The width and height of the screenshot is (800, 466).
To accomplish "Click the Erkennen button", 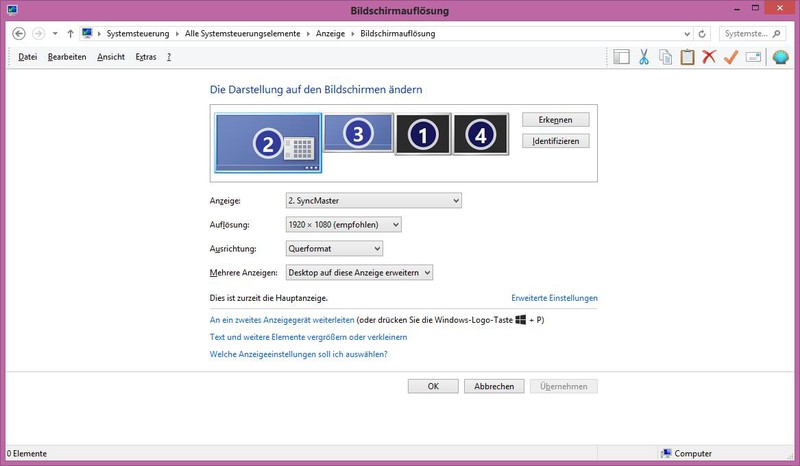I will pyautogui.click(x=555, y=119).
